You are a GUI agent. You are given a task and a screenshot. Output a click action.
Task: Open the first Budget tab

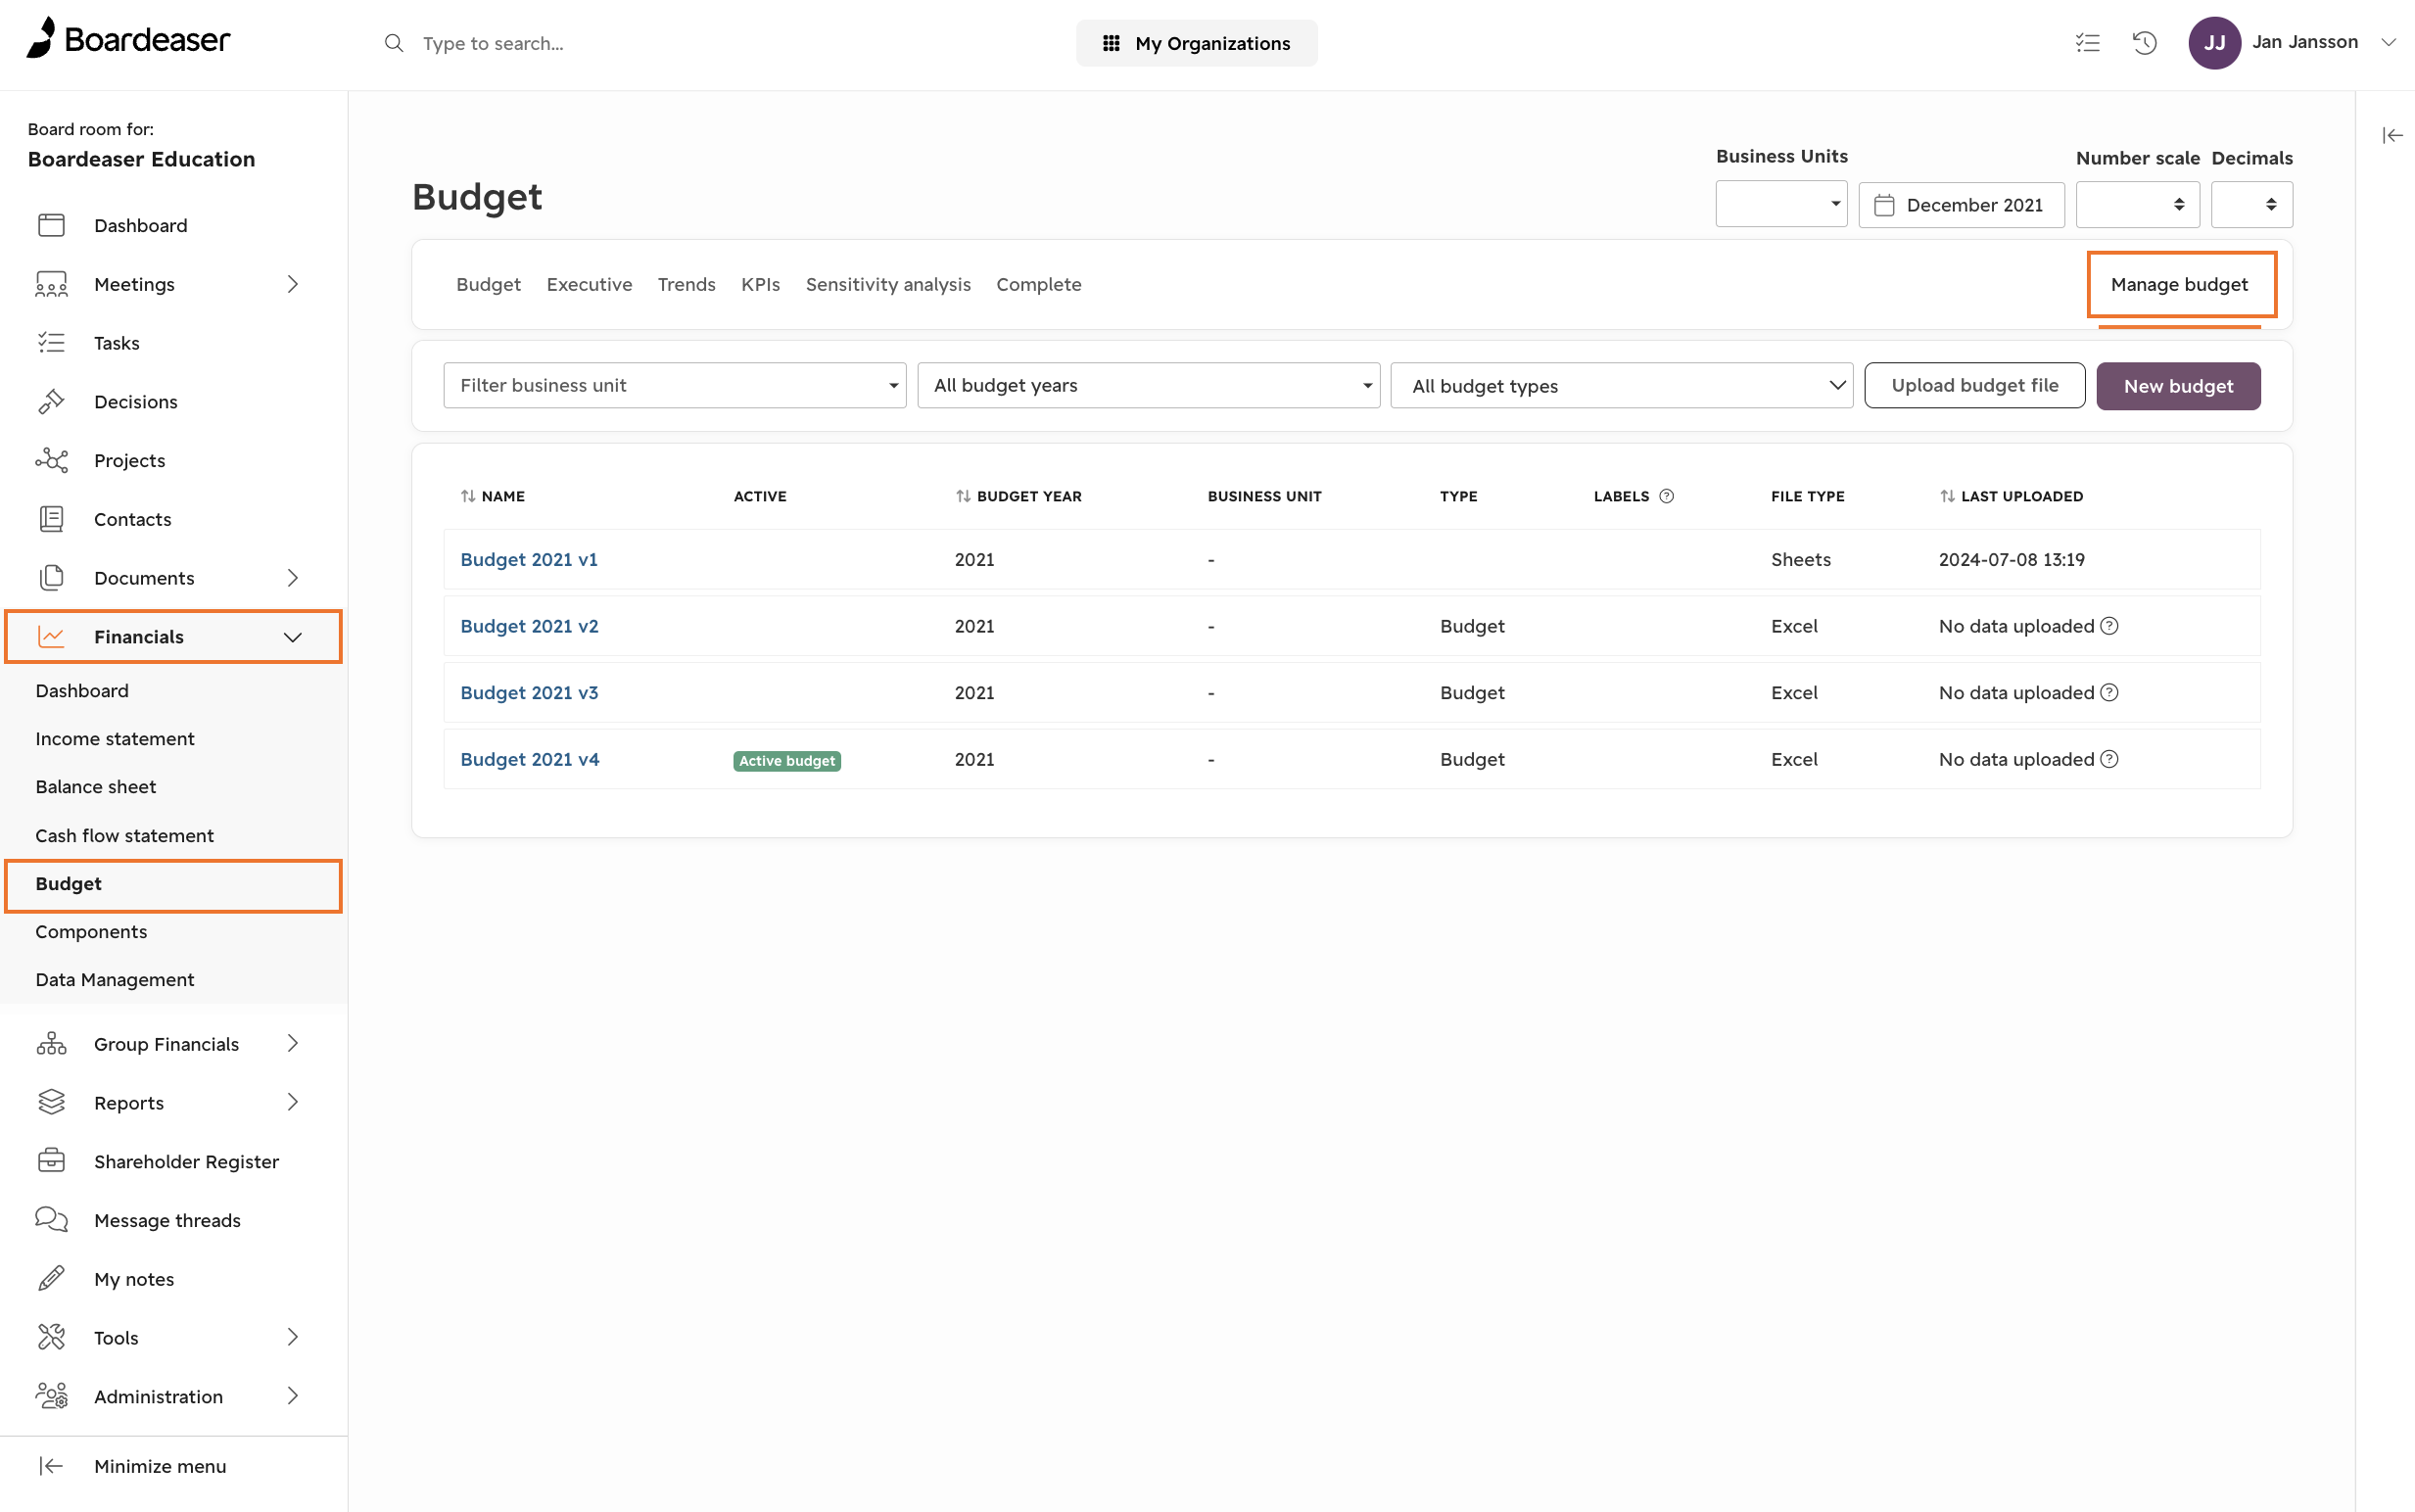488,284
